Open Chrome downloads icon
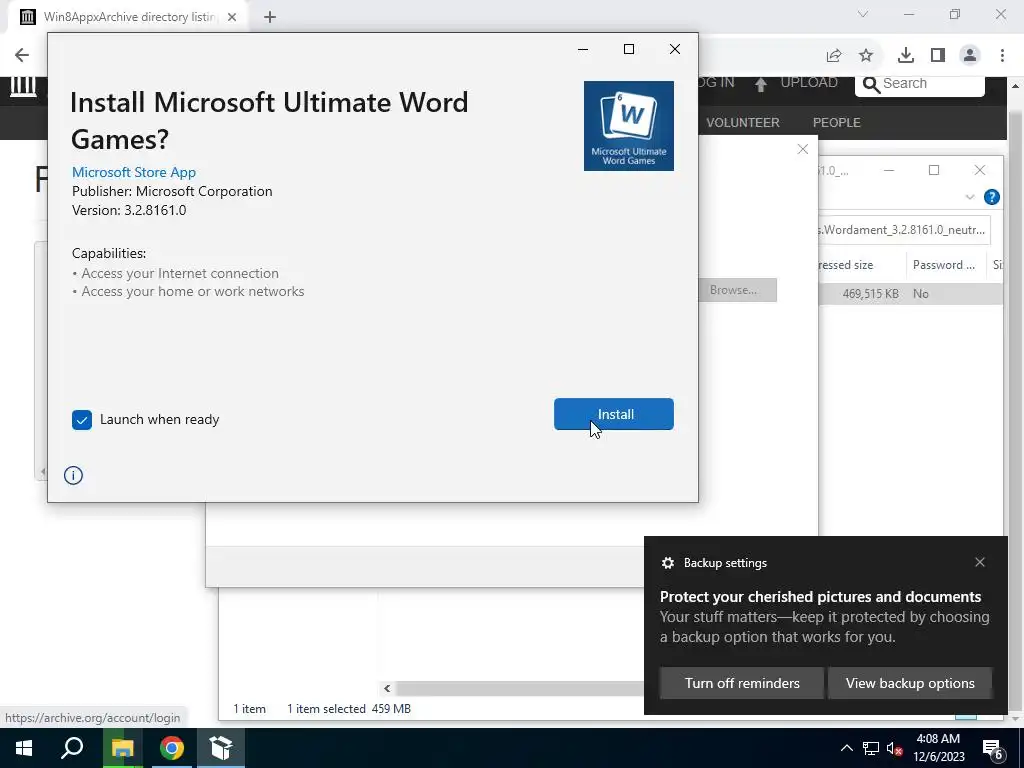This screenshot has width=1024, height=768. tap(906, 56)
